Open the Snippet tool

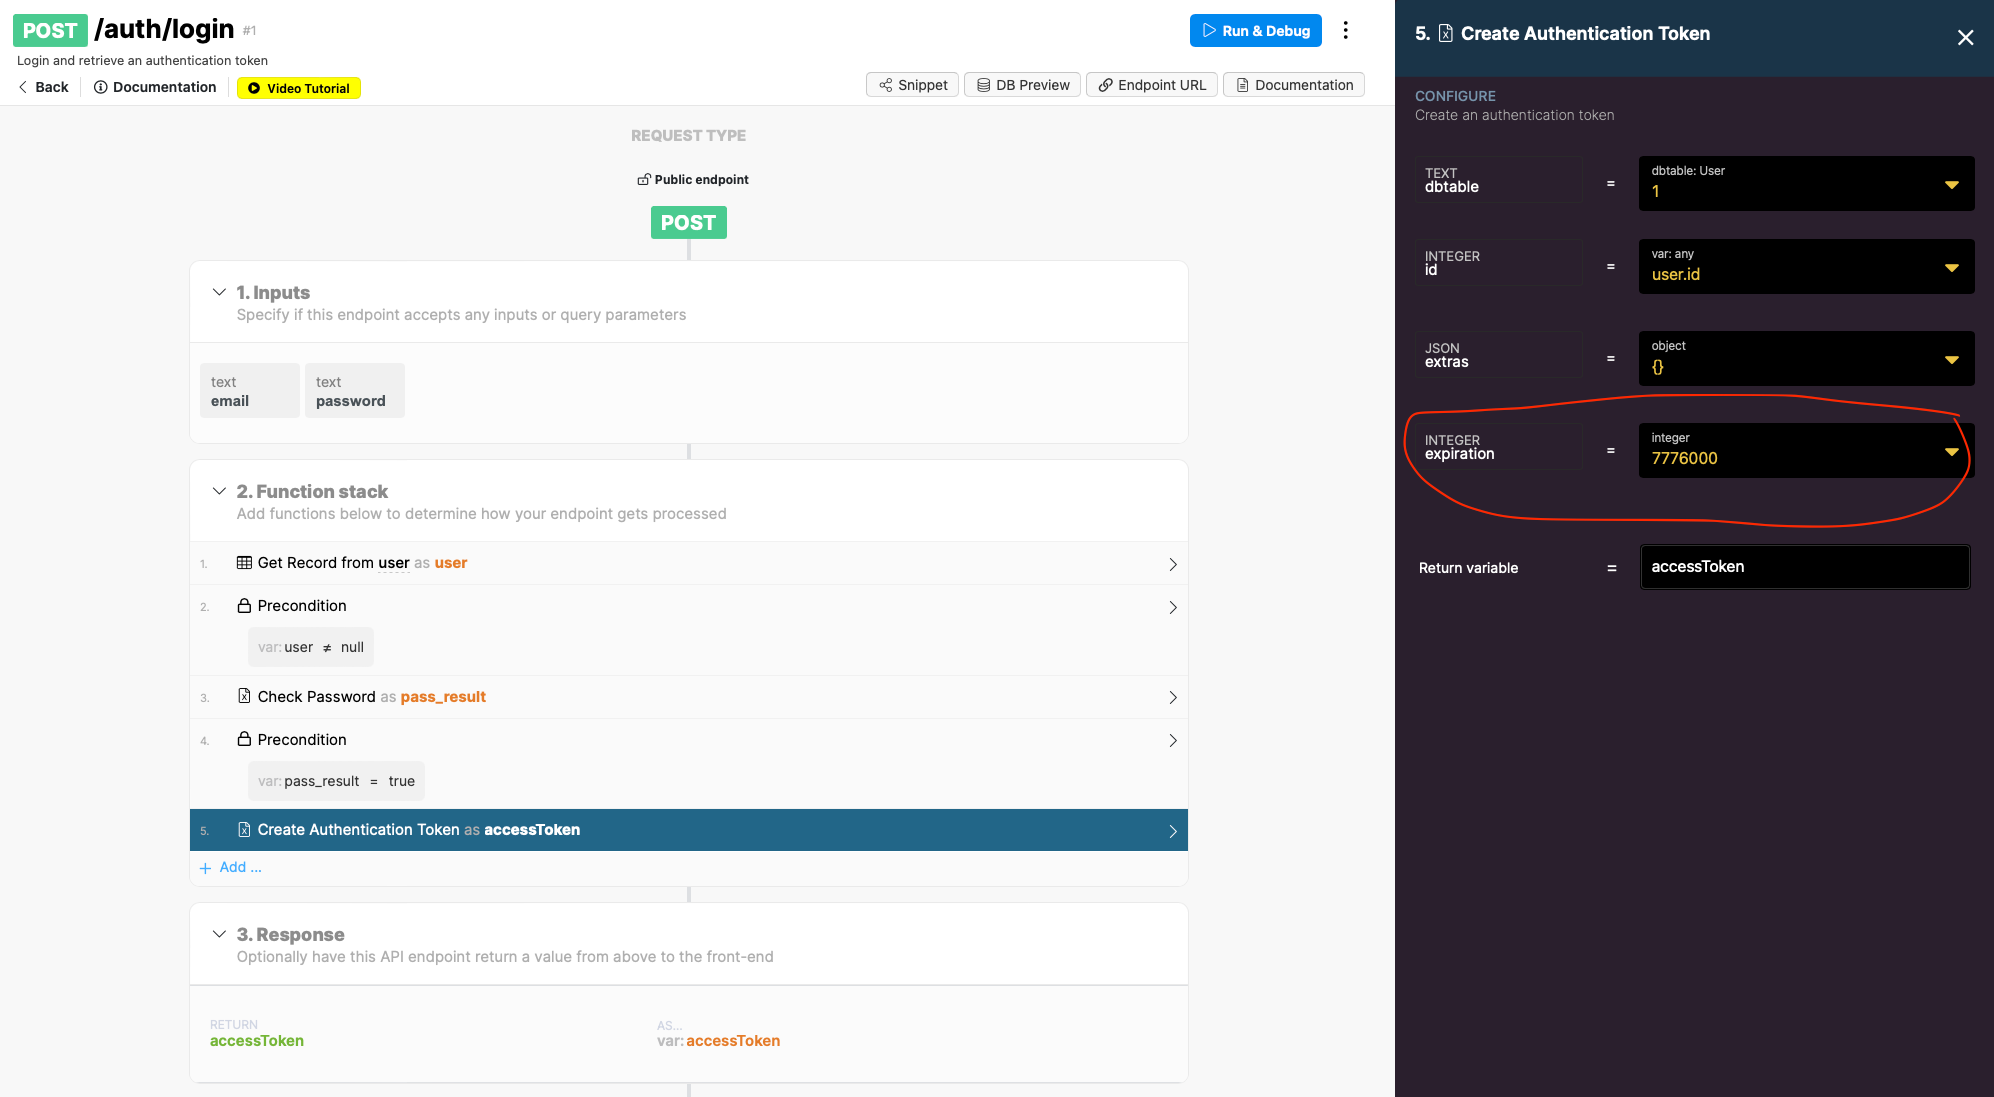pyautogui.click(x=913, y=85)
